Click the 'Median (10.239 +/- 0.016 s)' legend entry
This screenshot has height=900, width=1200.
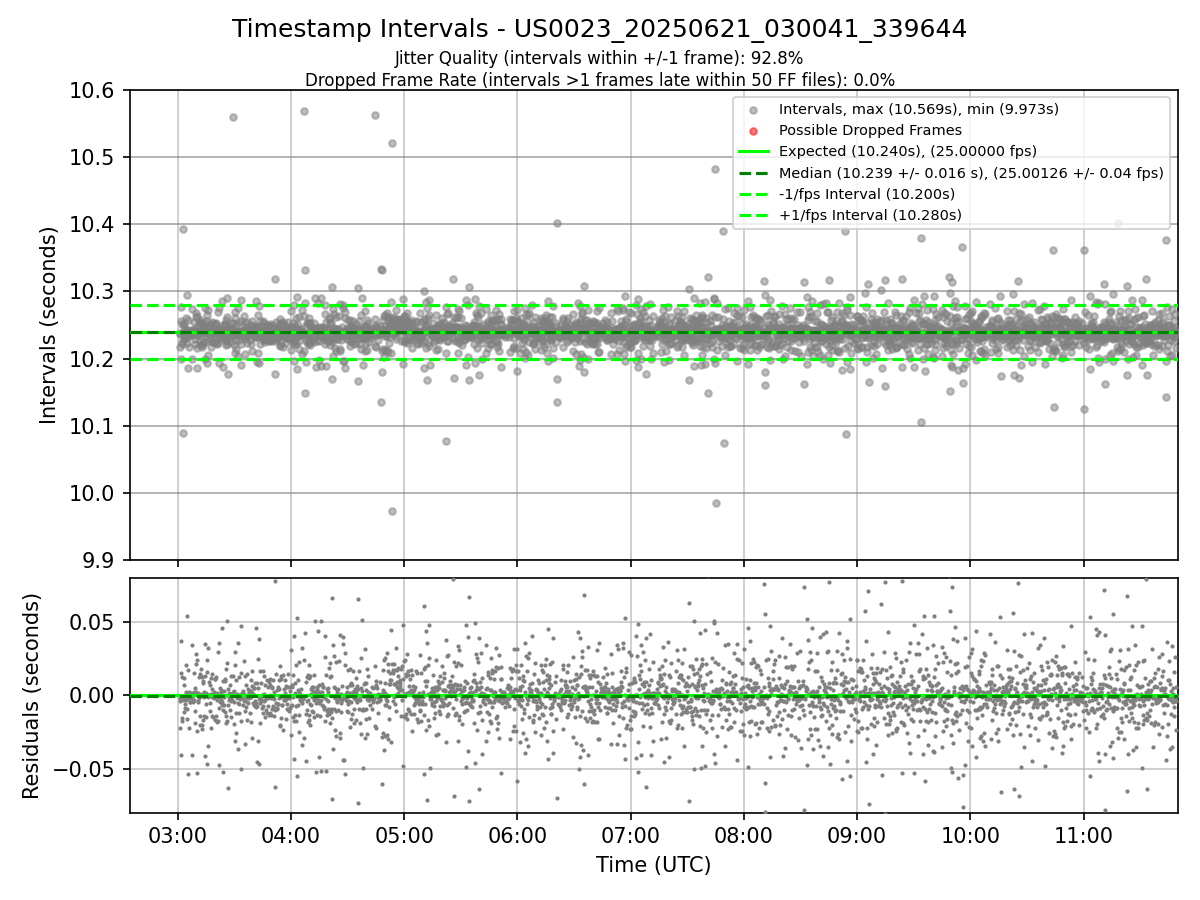(971, 172)
